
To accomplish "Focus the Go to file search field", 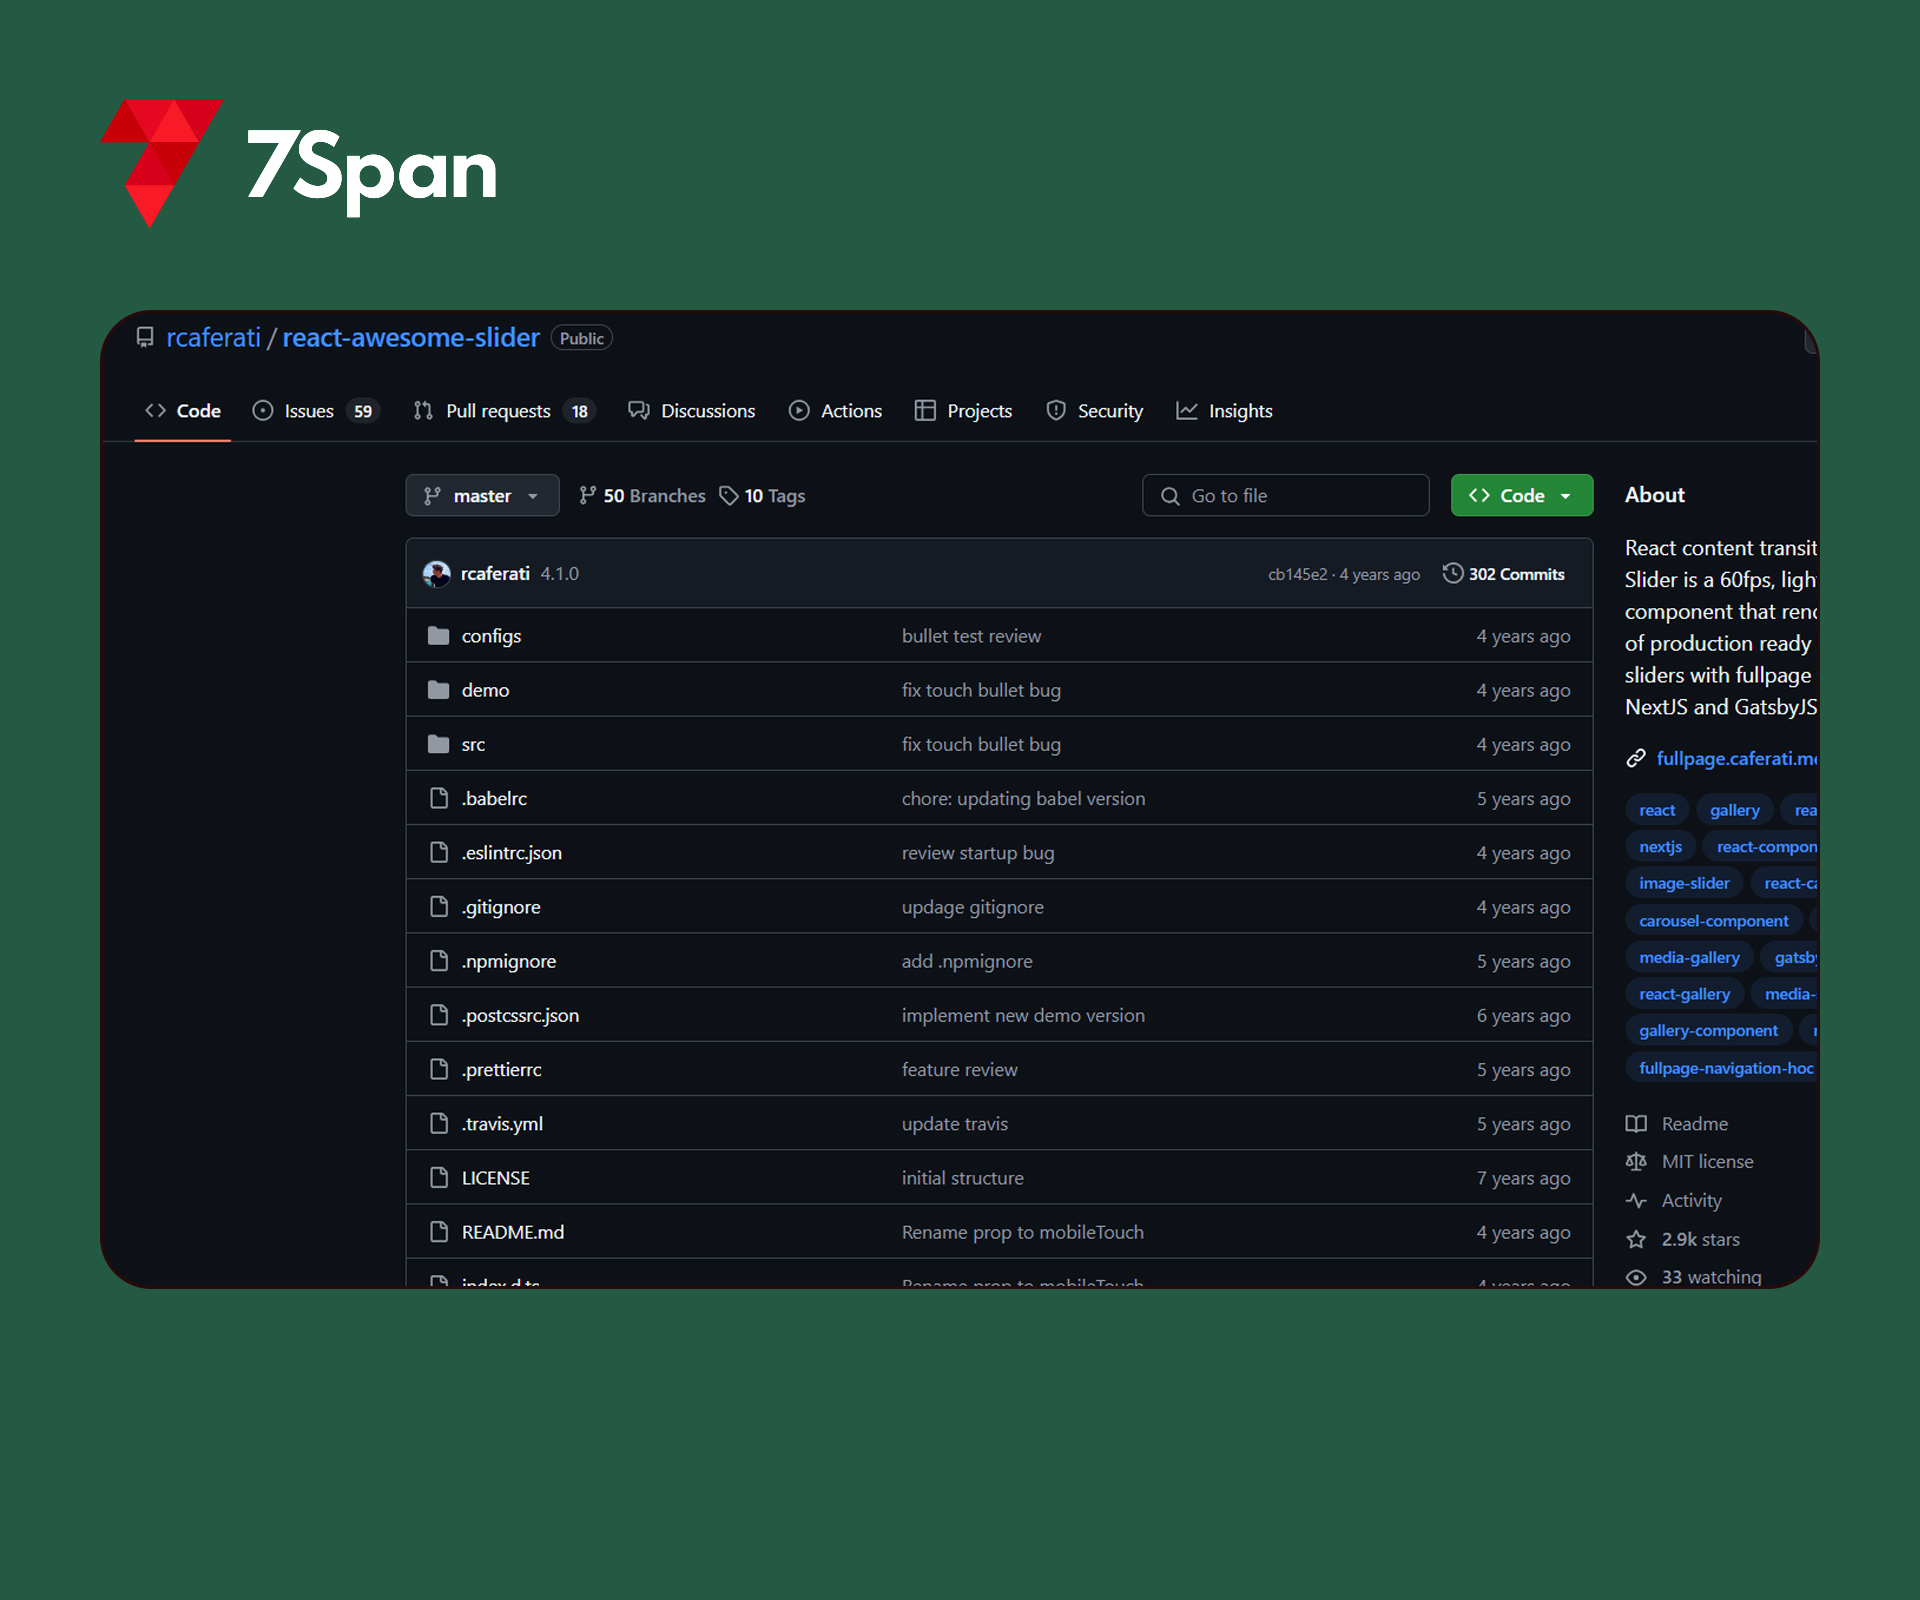I will pos(1285,495).
